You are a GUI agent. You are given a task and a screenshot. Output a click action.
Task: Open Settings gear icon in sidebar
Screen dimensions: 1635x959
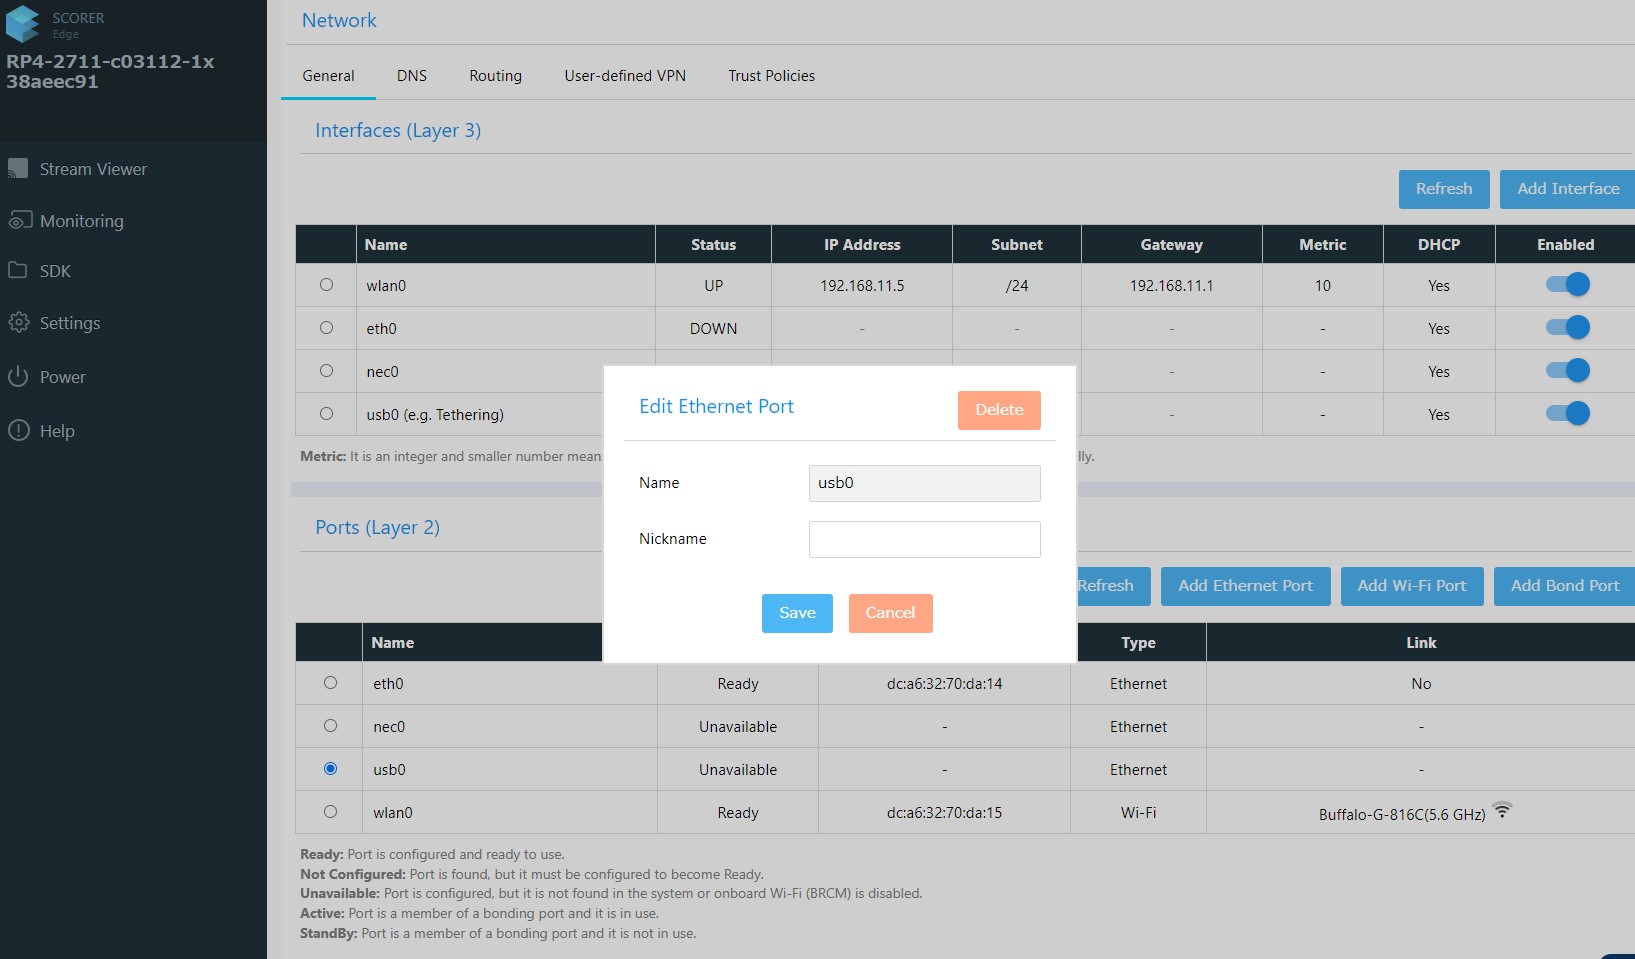pyautogui.click(x=18, y=323)
